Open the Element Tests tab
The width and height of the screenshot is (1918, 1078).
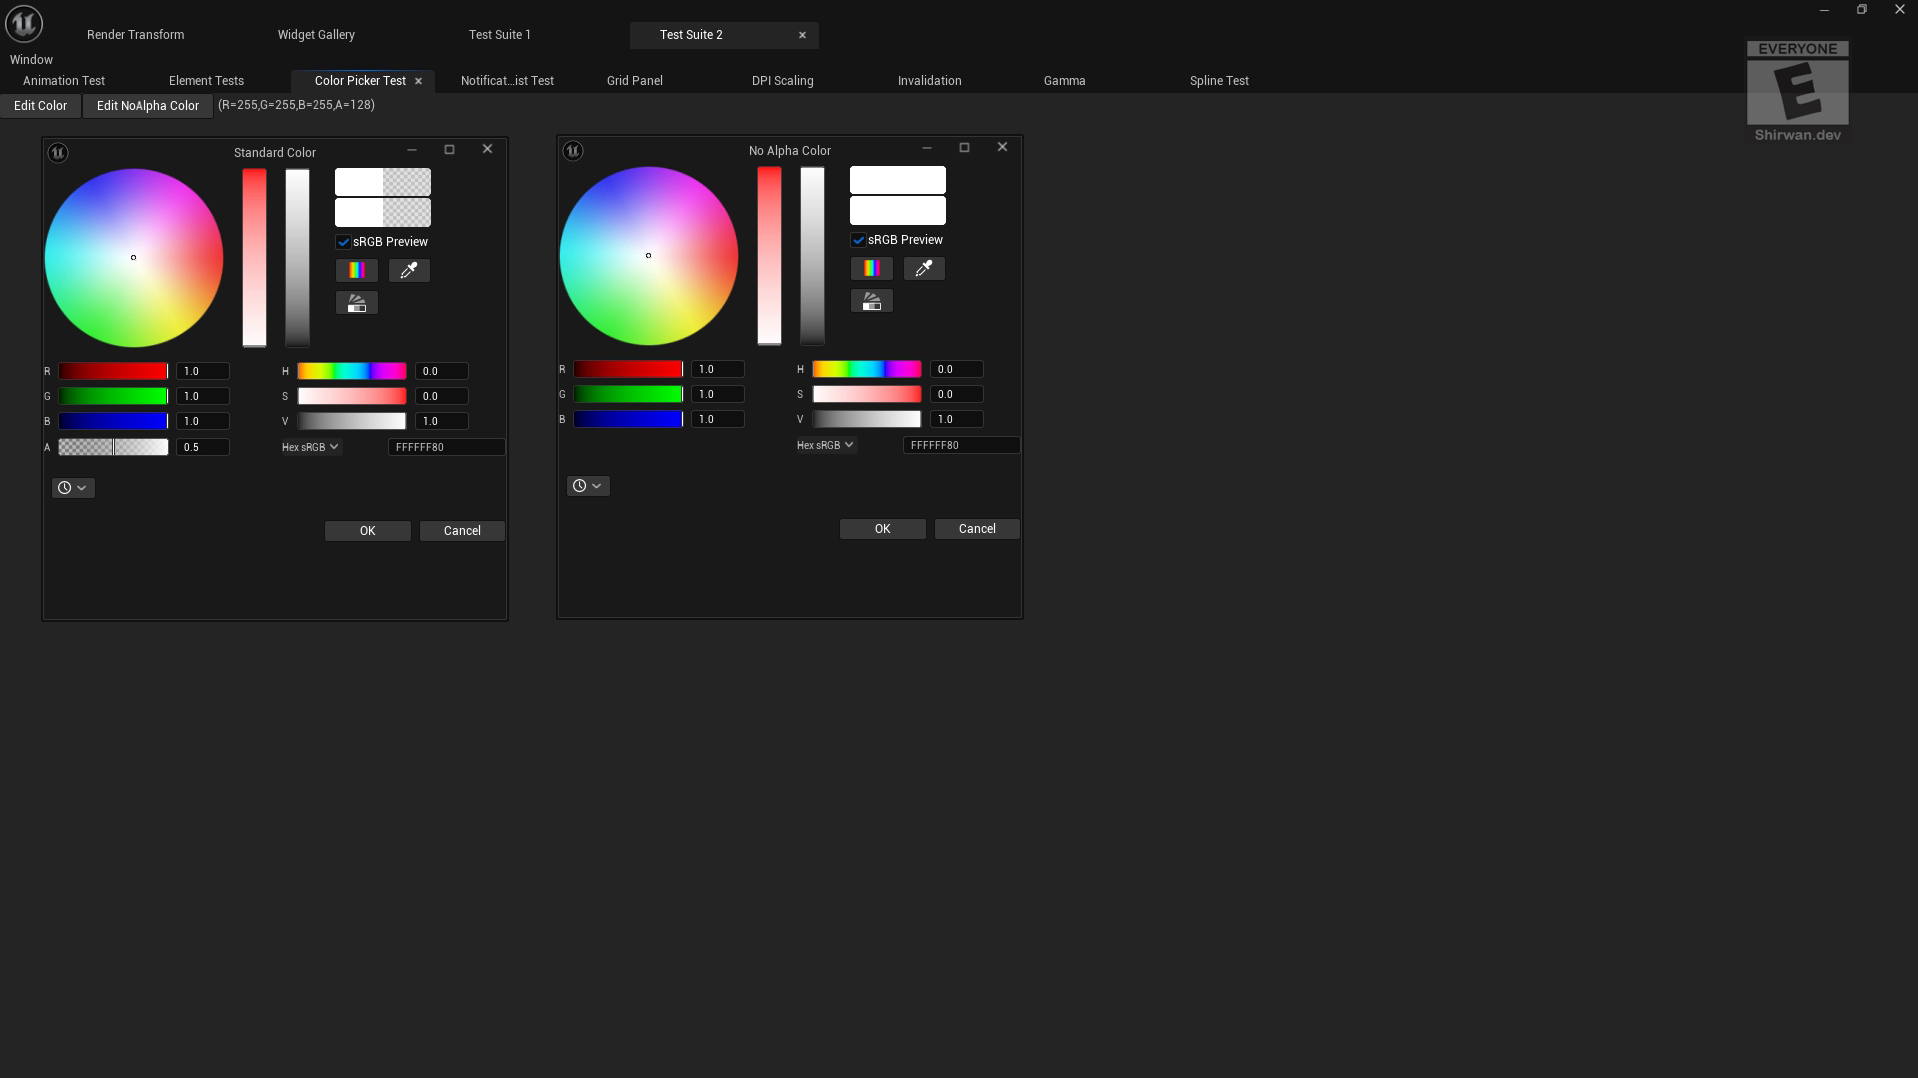(206, 81)
